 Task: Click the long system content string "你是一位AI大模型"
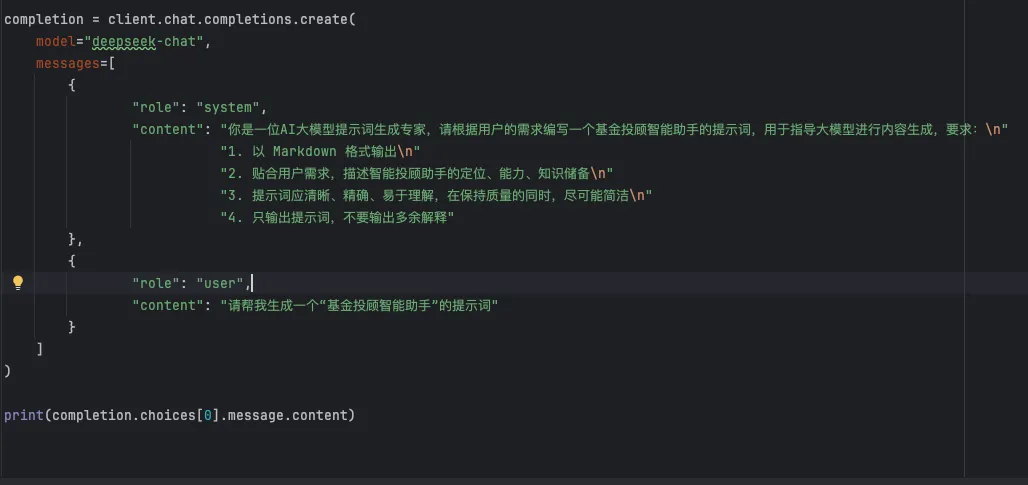(600, 129)
